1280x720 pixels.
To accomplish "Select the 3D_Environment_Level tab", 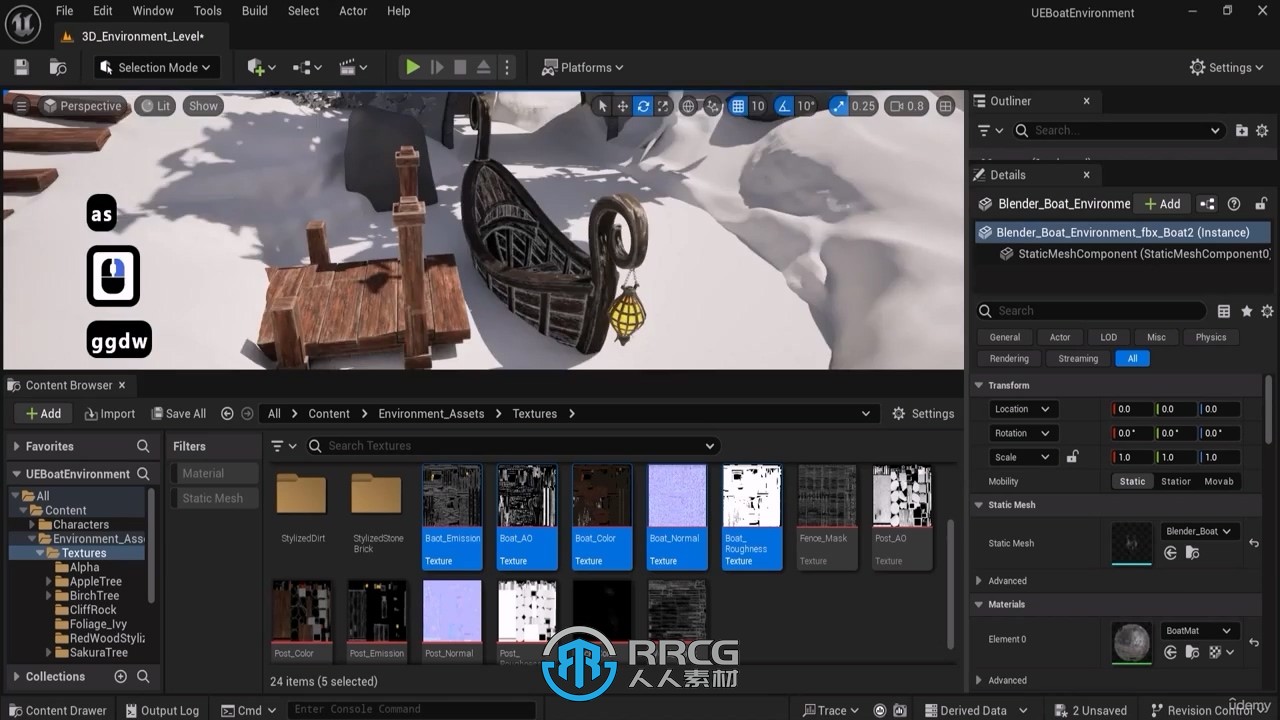I will click(141, 36).
